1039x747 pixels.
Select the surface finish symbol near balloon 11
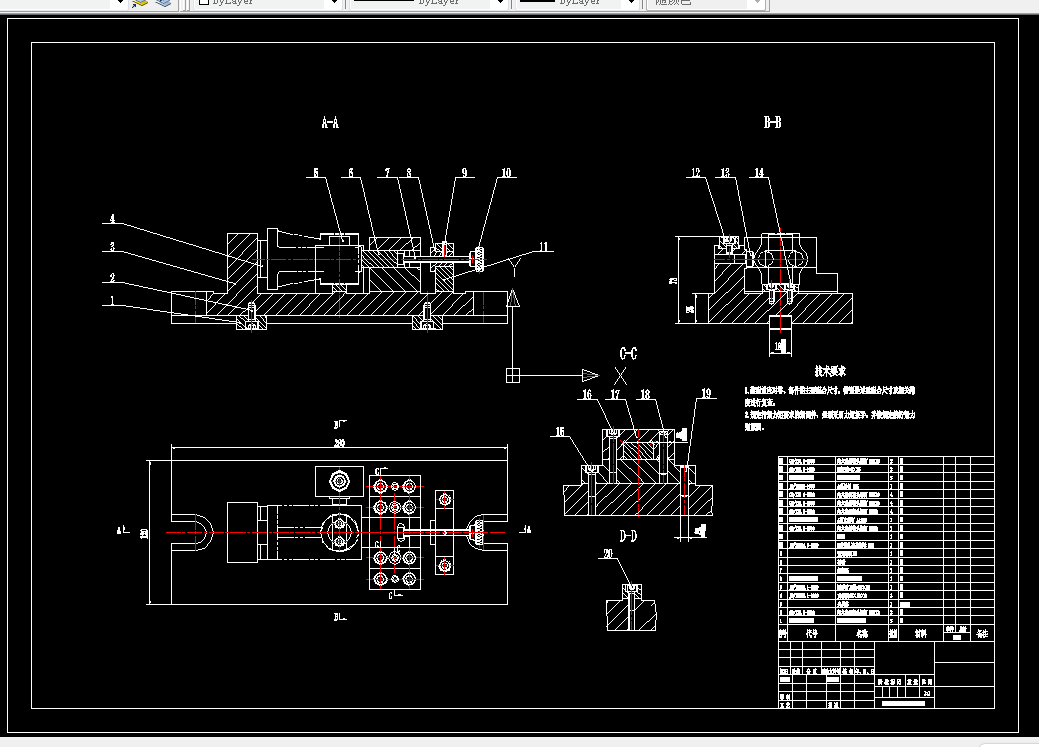coord(514,268)
